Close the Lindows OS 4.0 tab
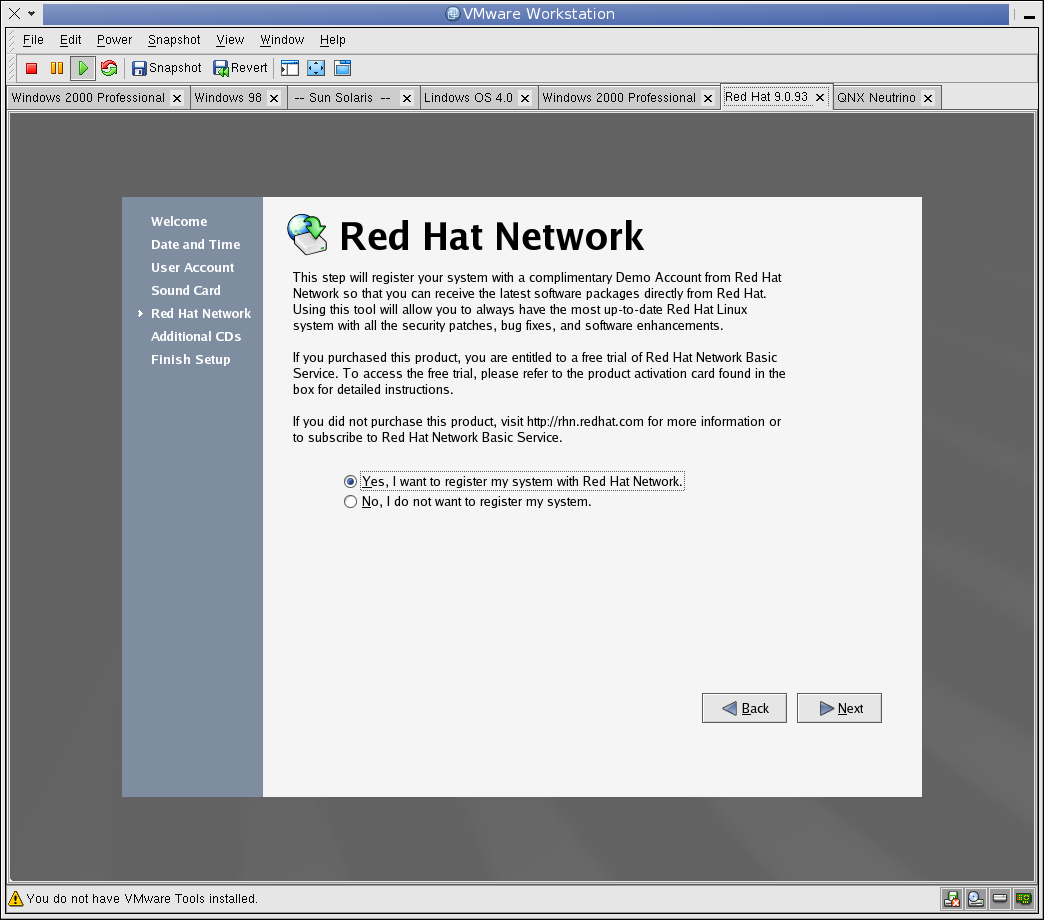1044x920 pixels. (525, 99)
